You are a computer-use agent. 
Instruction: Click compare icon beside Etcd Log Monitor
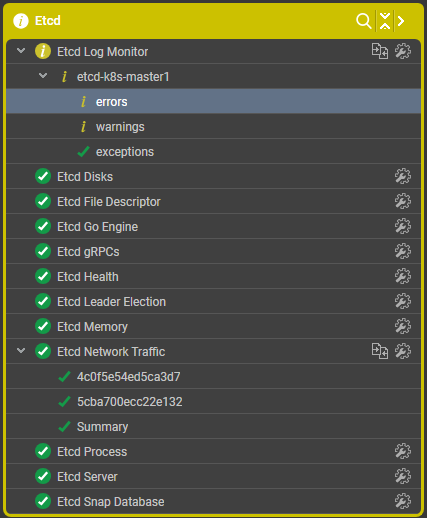[x=380, y=51]
